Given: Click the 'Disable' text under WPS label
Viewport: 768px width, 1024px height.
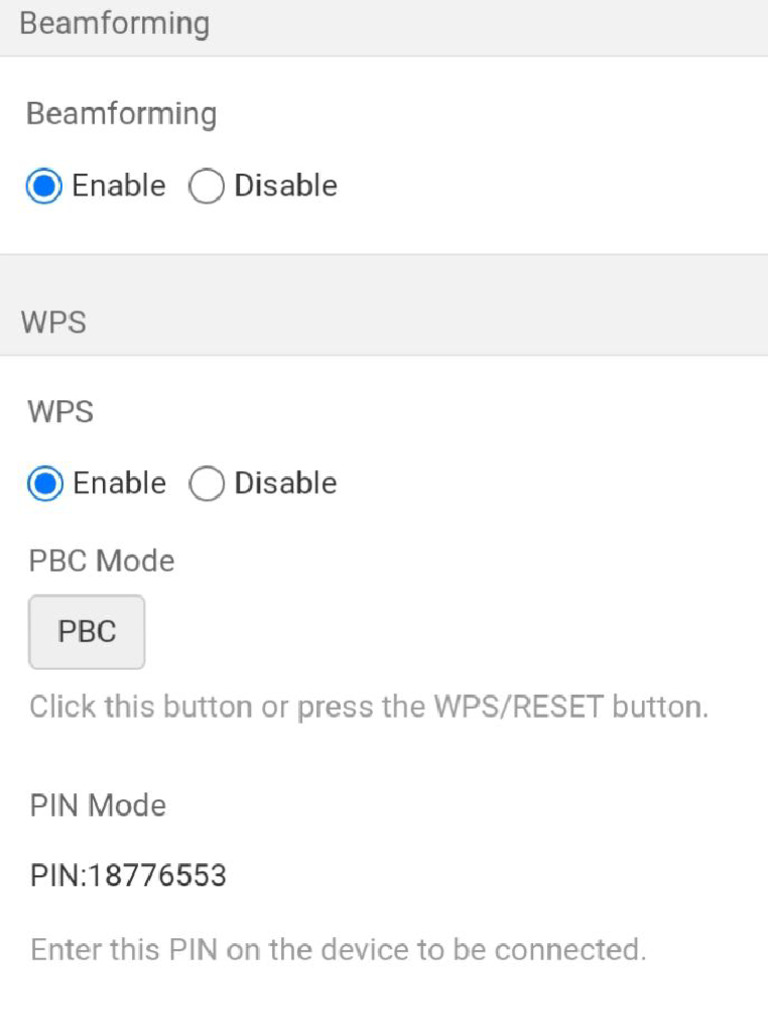Looking at the screenshot, I should 285,484.
